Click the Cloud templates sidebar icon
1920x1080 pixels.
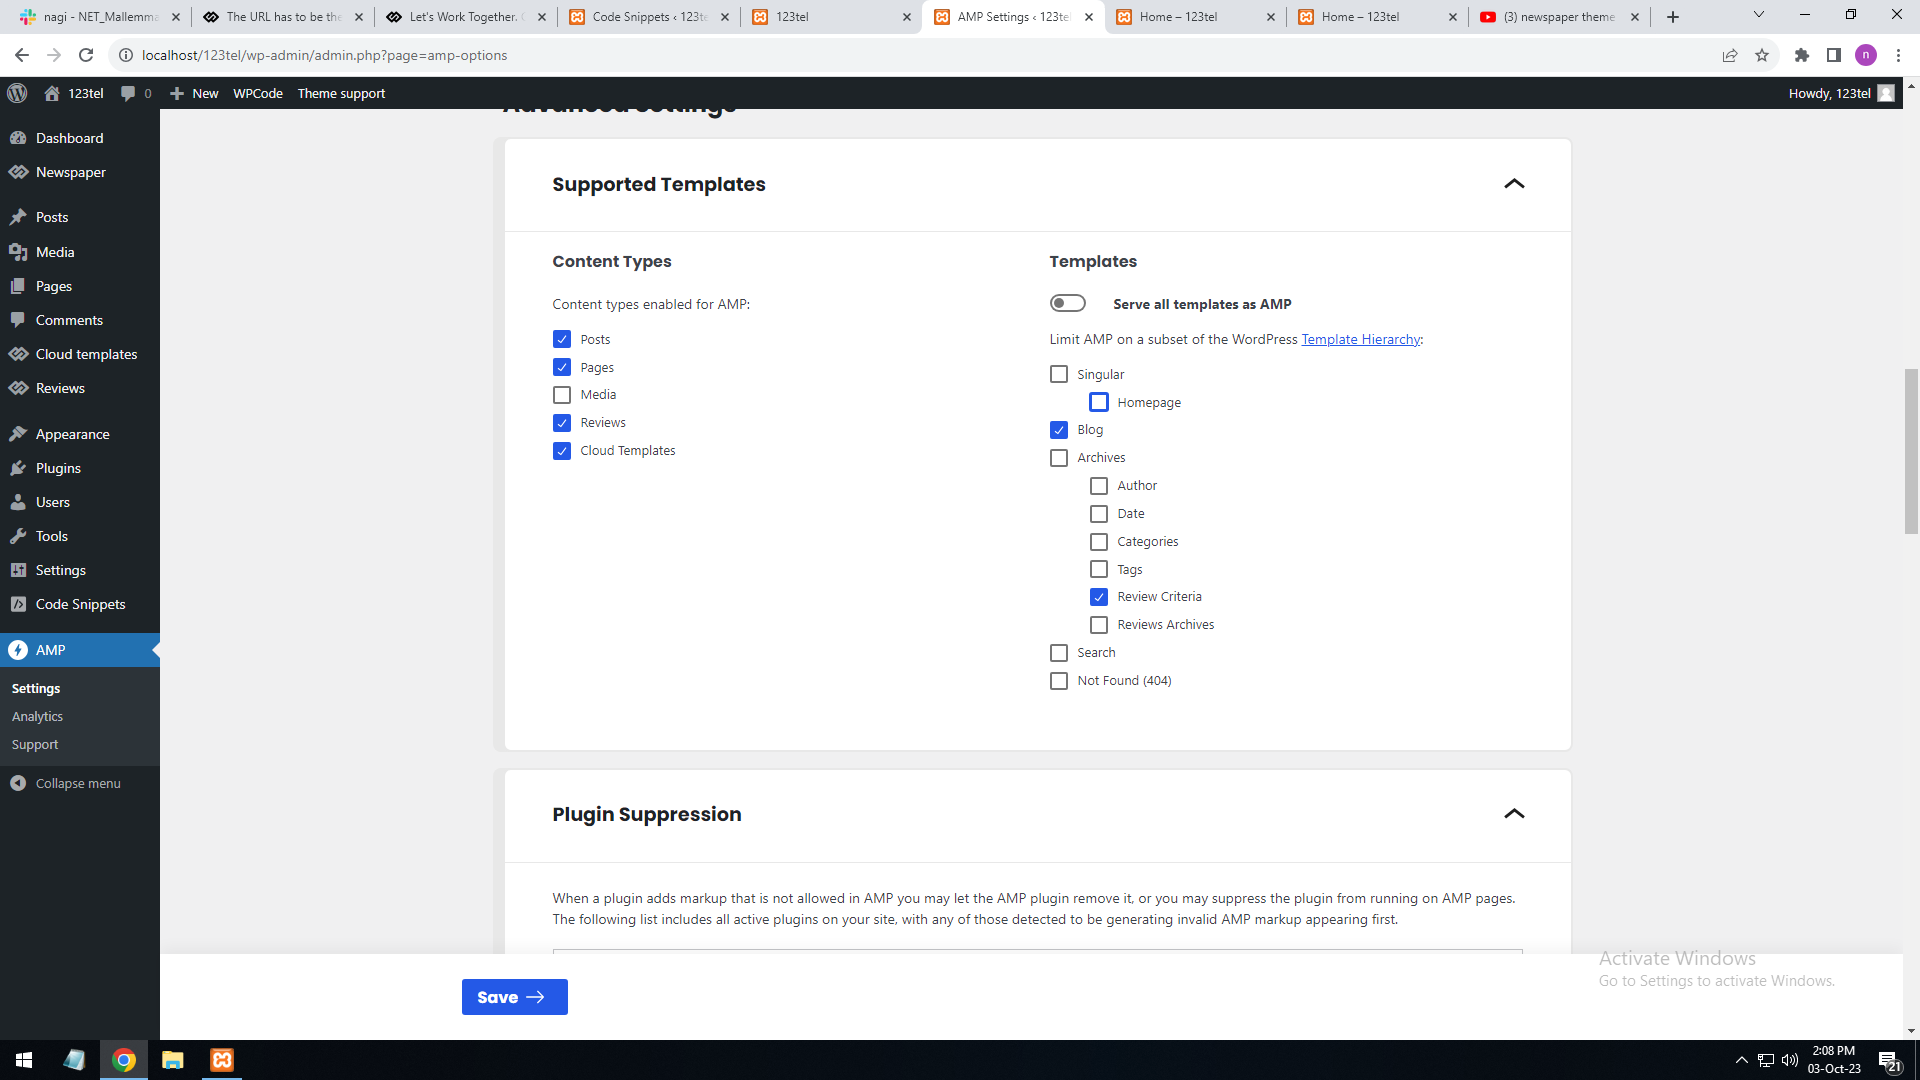pos(18,354)
